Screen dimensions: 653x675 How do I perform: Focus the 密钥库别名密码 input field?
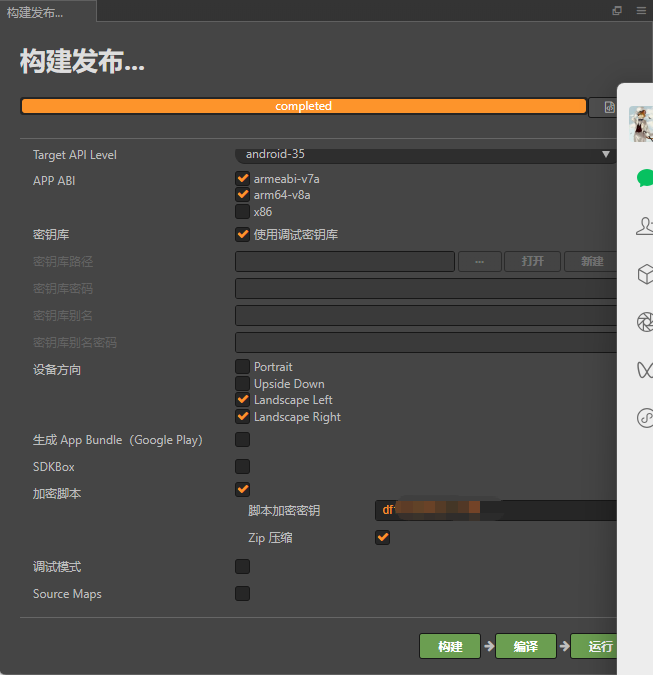[426, 343]
